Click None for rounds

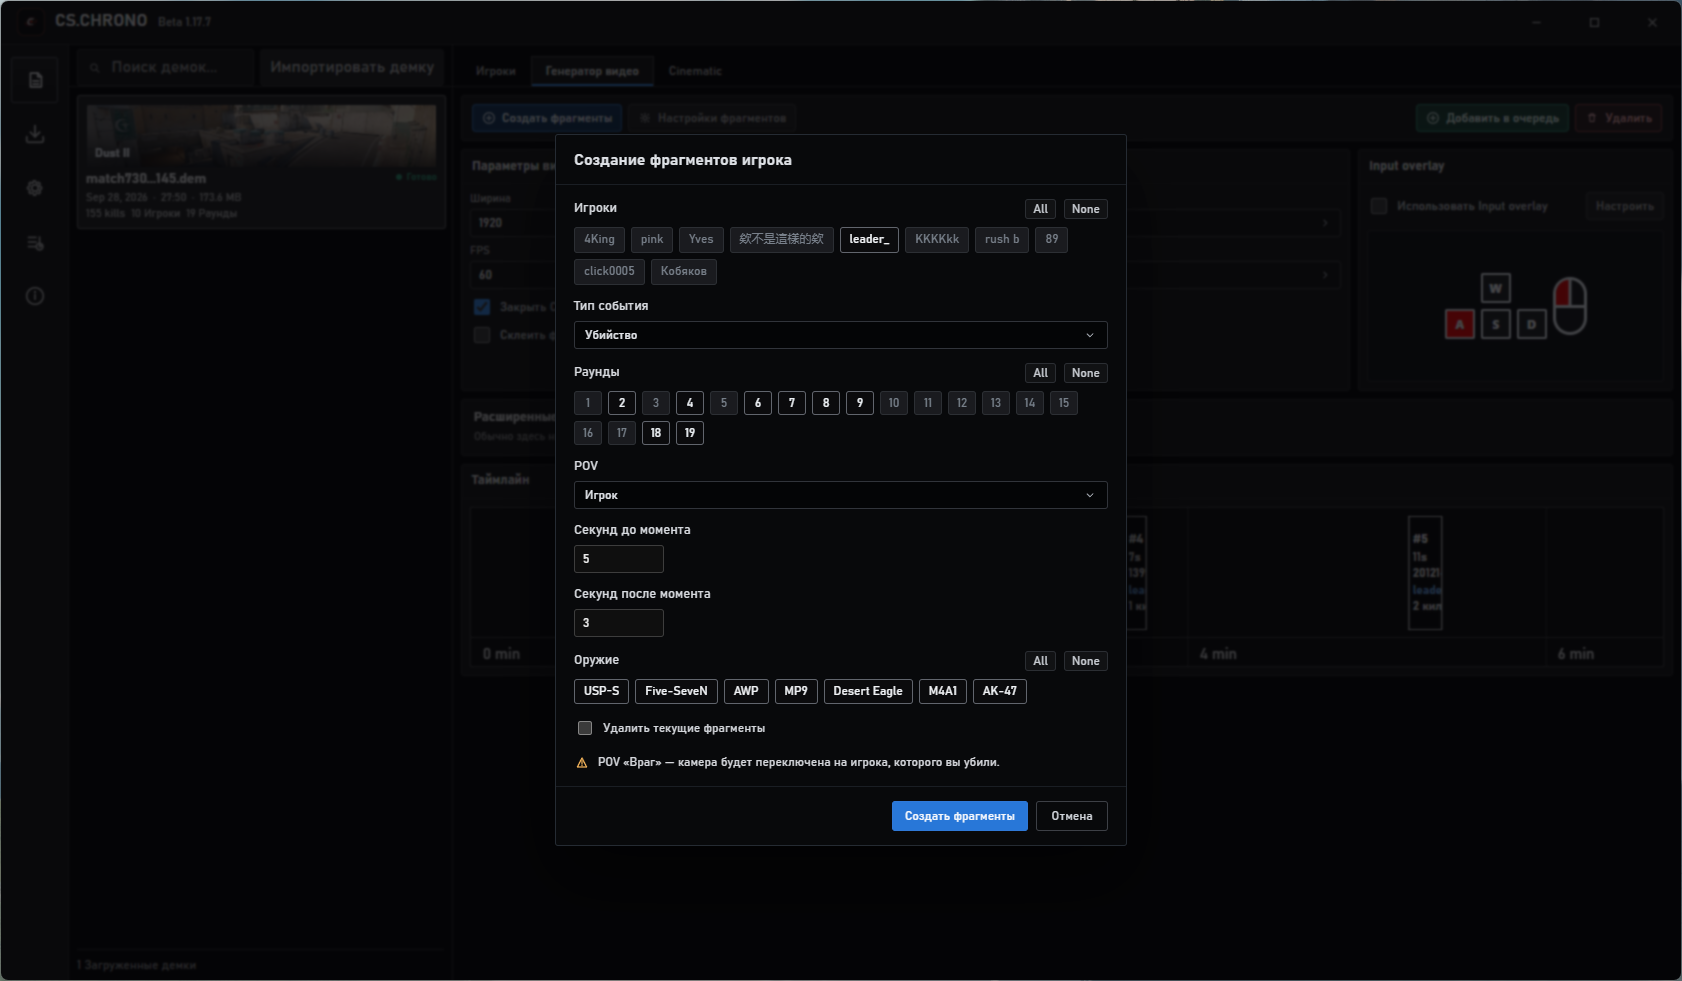click(x=1086, y=373)
